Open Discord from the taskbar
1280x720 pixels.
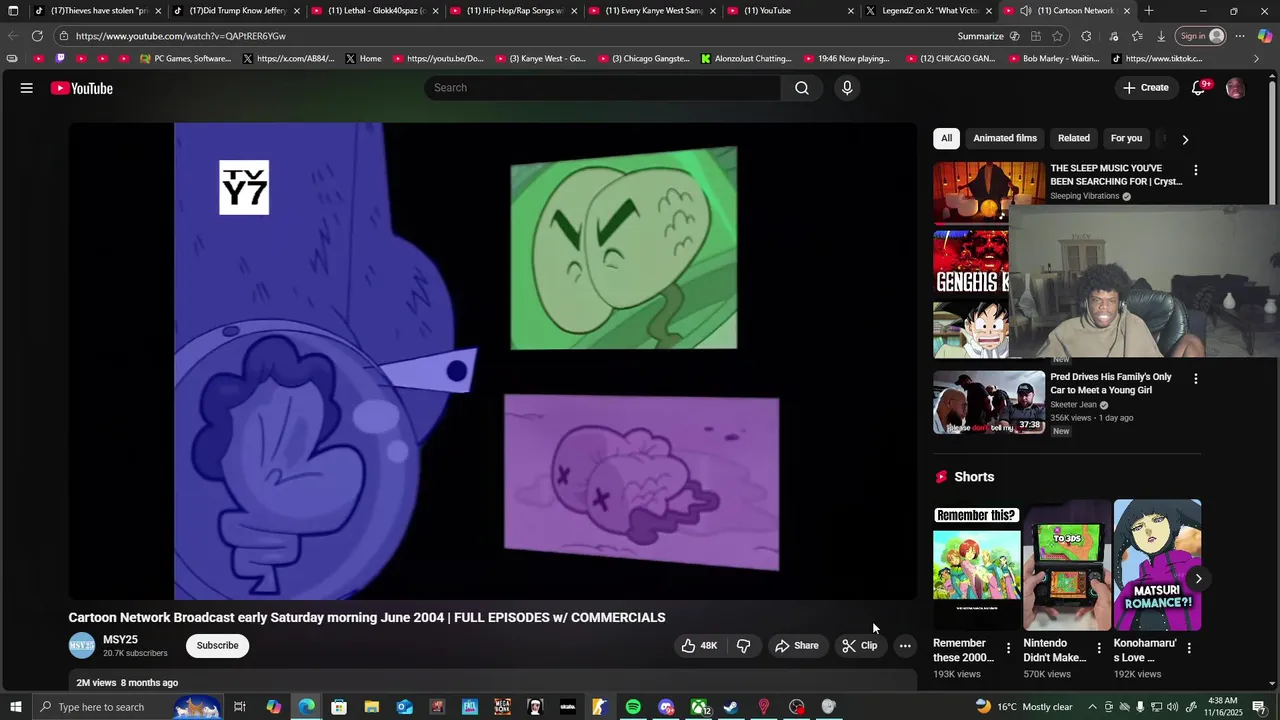tap(666, 707)
